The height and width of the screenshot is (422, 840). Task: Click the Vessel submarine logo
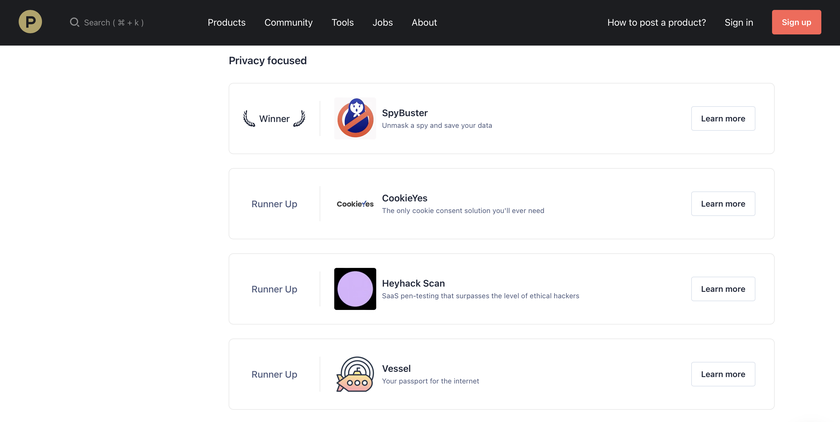click(x=355, y=374)
